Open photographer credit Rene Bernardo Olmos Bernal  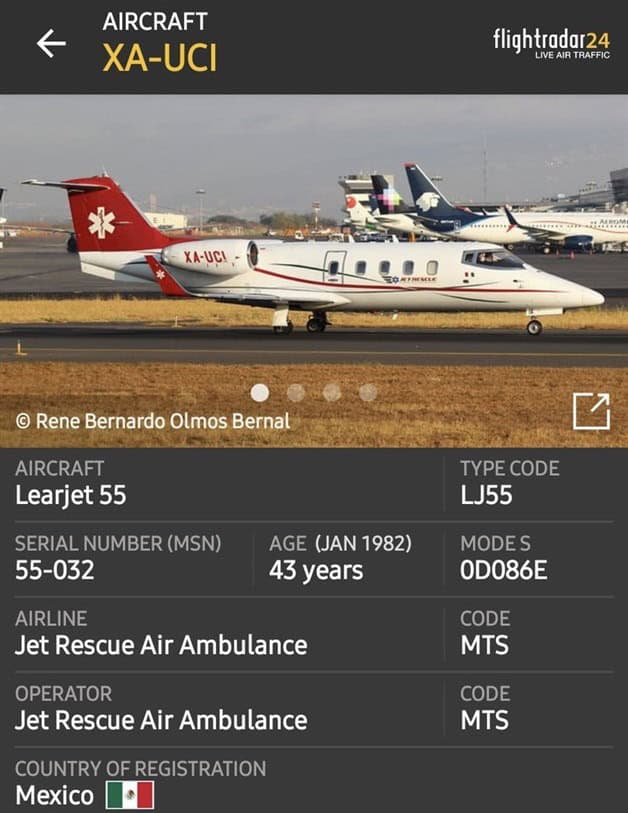[152, 421]
